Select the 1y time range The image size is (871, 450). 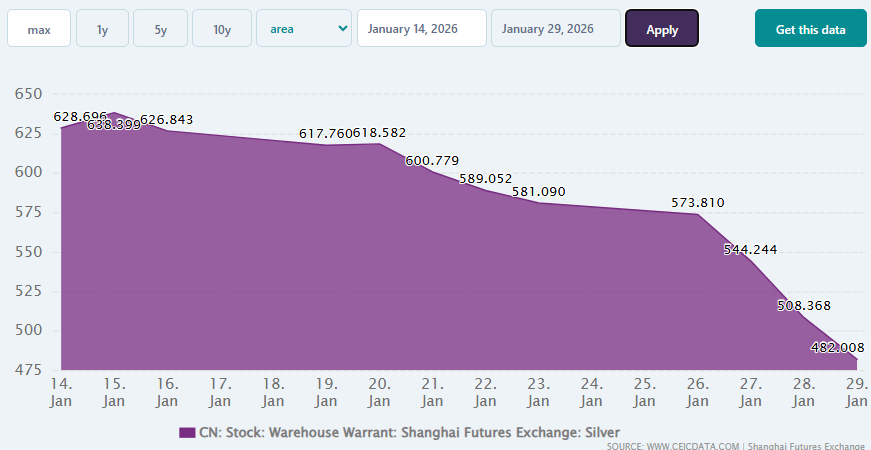pyautogui.click(x=102, y=29)
